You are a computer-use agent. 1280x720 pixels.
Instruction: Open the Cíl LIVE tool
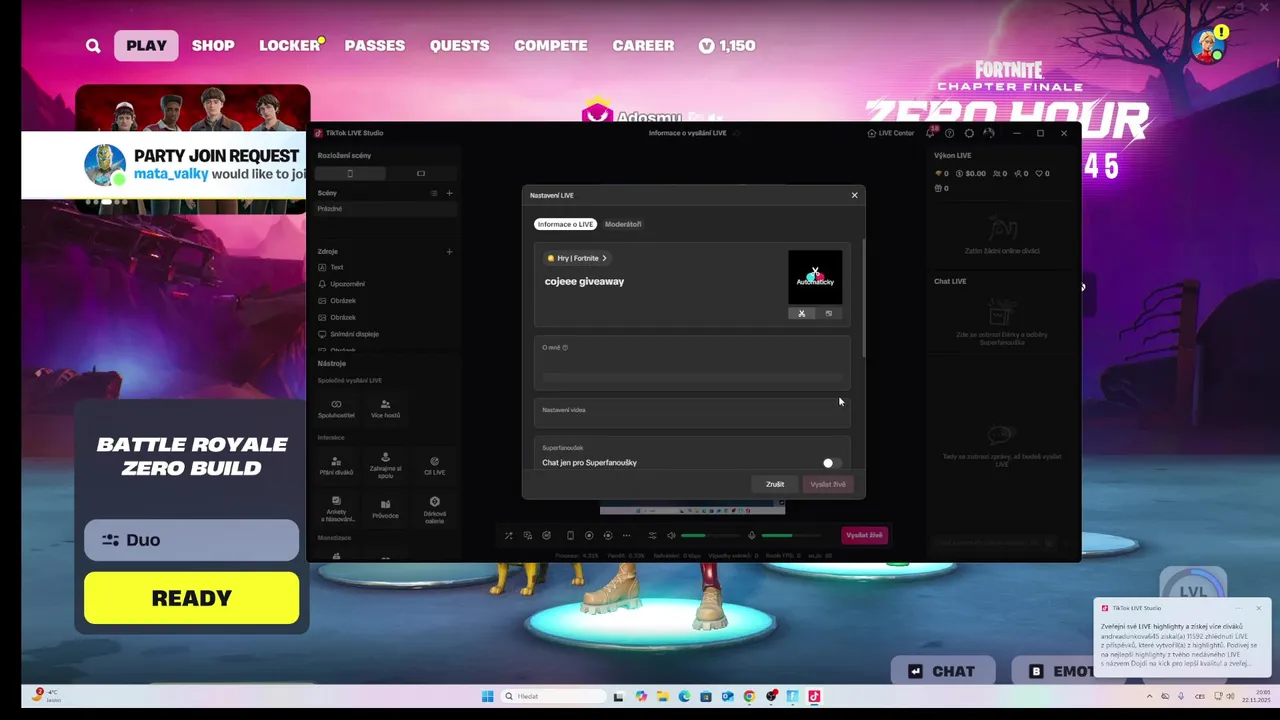(434, 466)
